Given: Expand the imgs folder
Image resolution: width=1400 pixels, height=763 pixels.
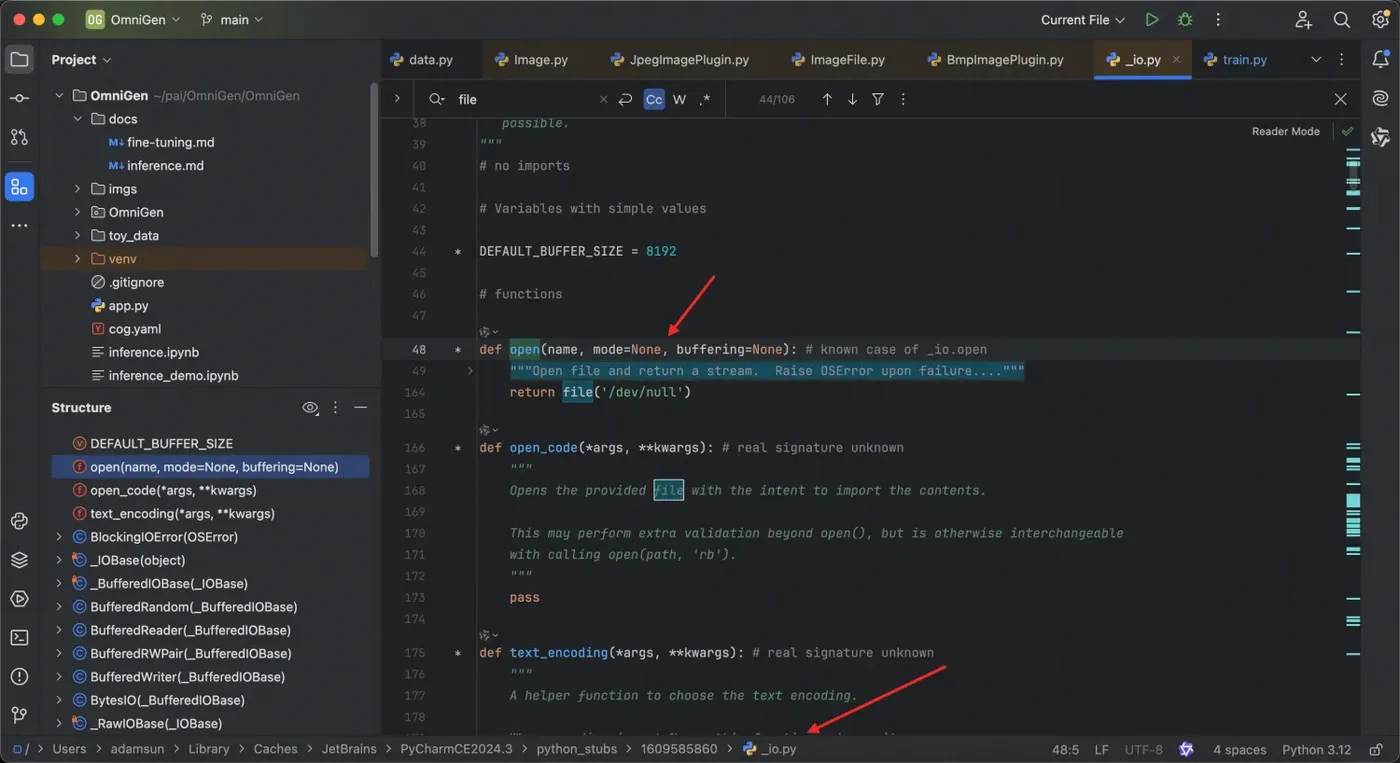Looking at the screenshot, I should (78, 189).
